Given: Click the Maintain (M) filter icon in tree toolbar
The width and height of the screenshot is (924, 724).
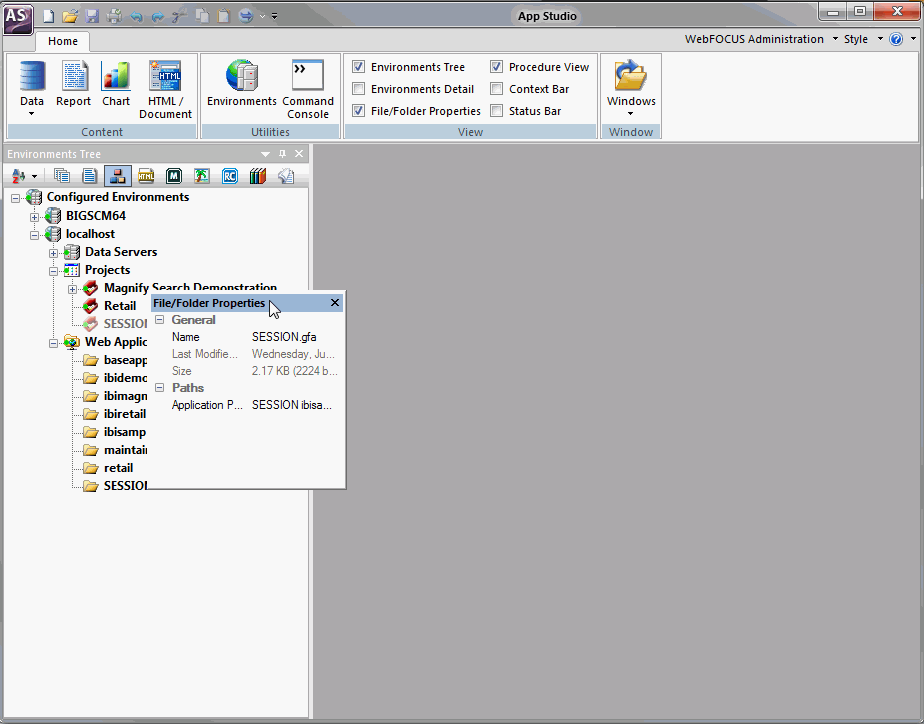Looking at the screenshot, I should [x=174, y=176].
